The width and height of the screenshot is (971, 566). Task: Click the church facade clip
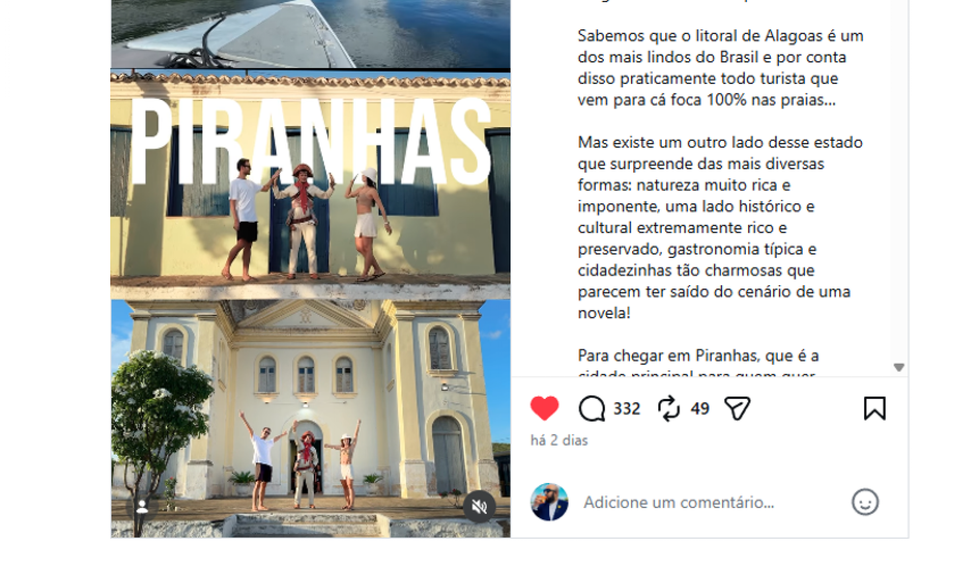pyautogui.click(x=310, y=419)
